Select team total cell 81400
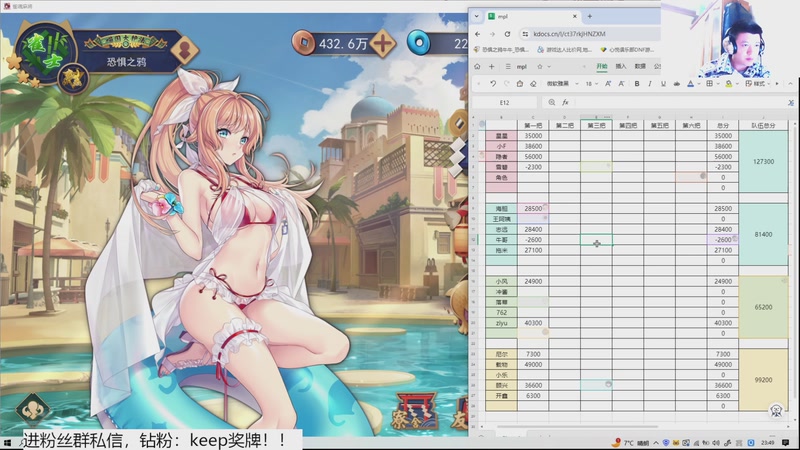 coord(763,235)
